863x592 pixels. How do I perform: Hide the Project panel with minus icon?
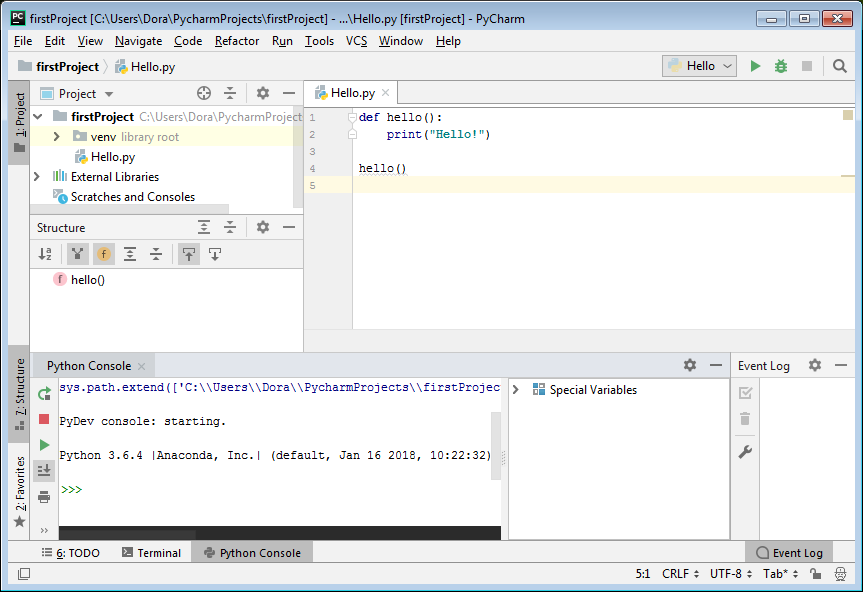tap(289, 94)
